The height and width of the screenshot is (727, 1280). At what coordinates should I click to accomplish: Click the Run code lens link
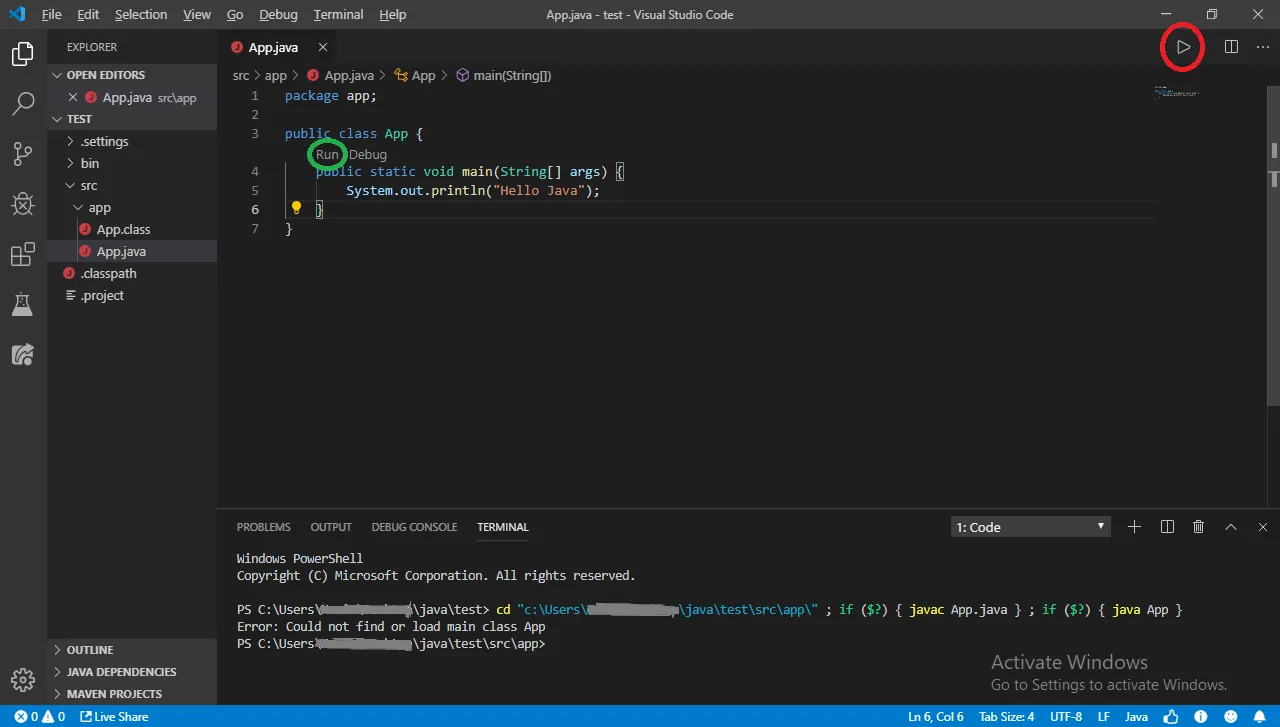327,155
